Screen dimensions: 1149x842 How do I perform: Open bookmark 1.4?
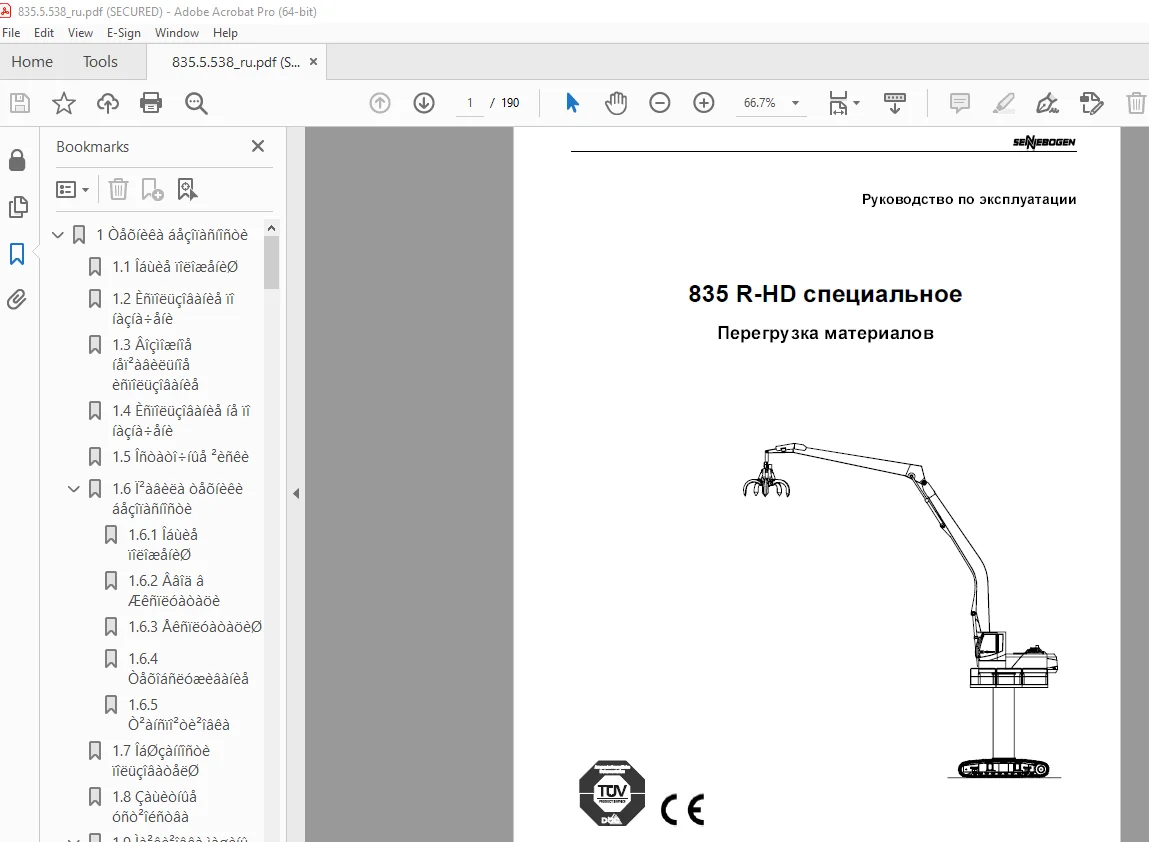(181, 421)
